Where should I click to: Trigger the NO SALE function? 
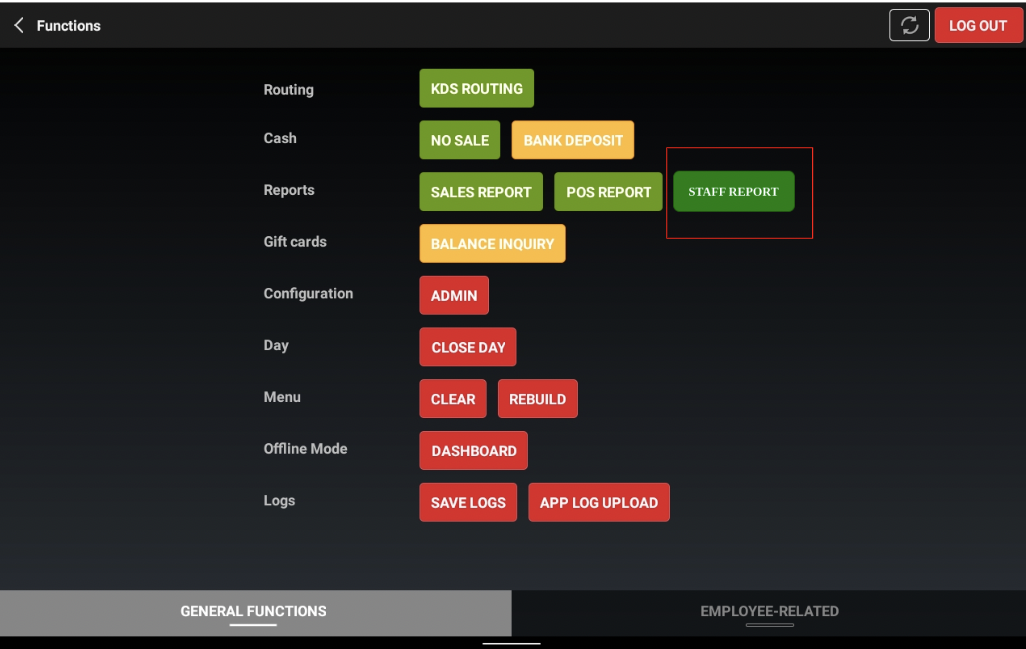(459, 140)
